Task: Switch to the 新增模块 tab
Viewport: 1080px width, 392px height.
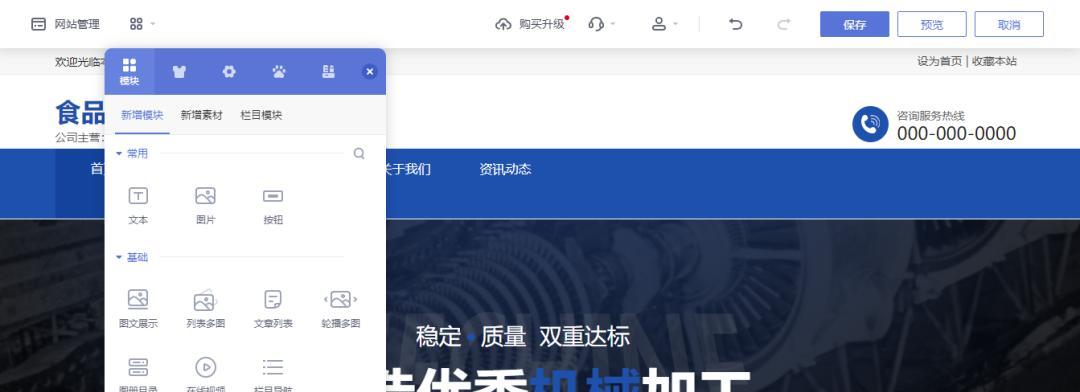Action: (142, 115)
